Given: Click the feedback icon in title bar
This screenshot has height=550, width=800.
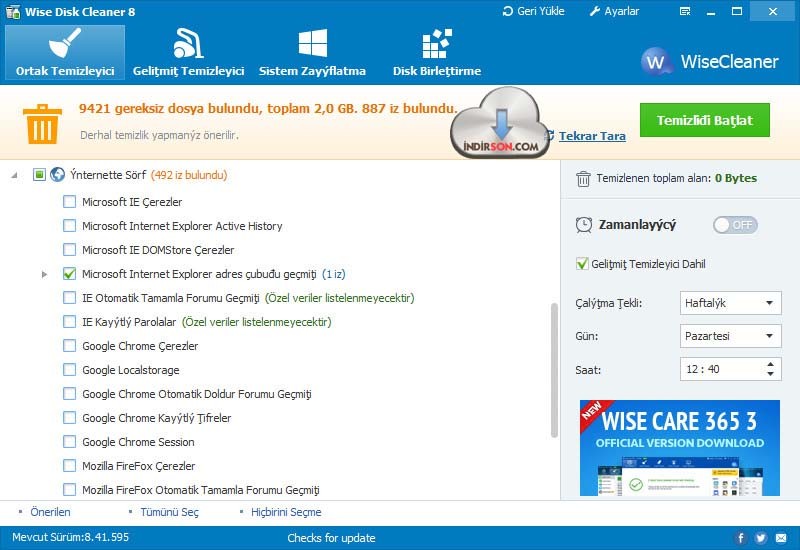Looking at the screenshot, I should coord(685,11).
